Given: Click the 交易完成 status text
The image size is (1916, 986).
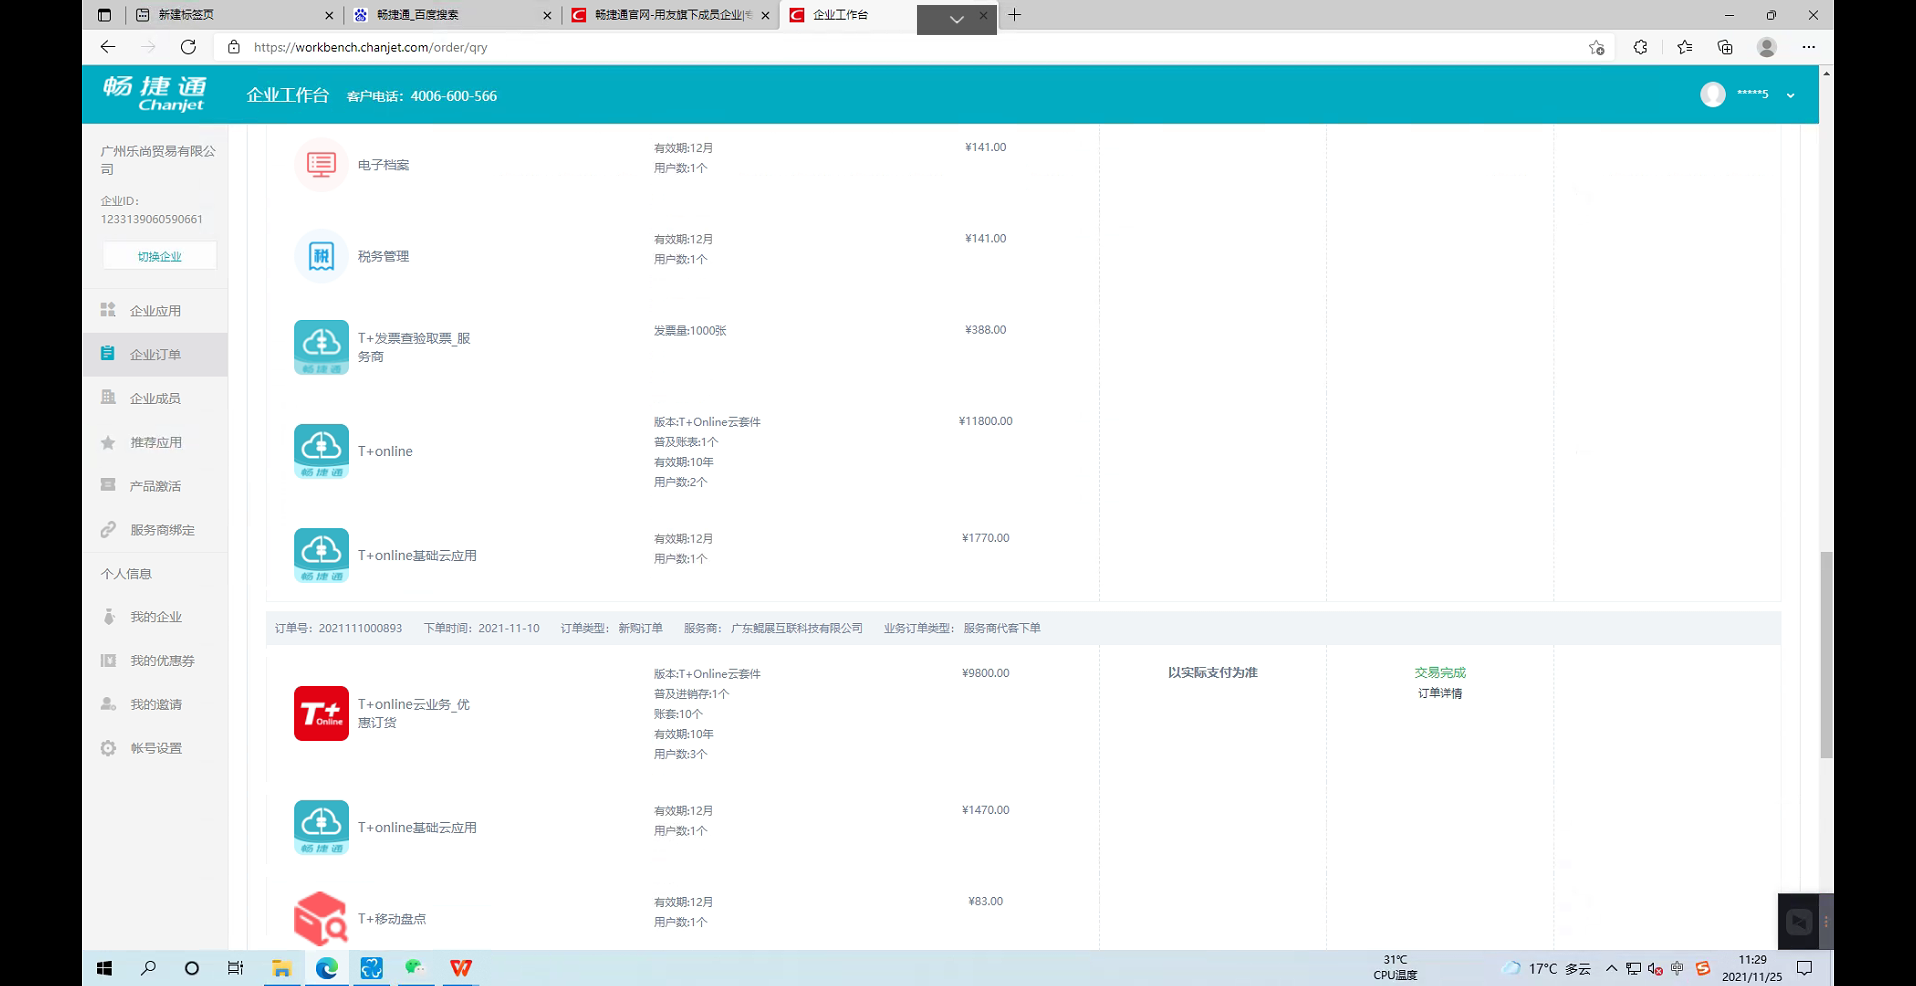Looking at the screenshot, I should click(1440, 673).
